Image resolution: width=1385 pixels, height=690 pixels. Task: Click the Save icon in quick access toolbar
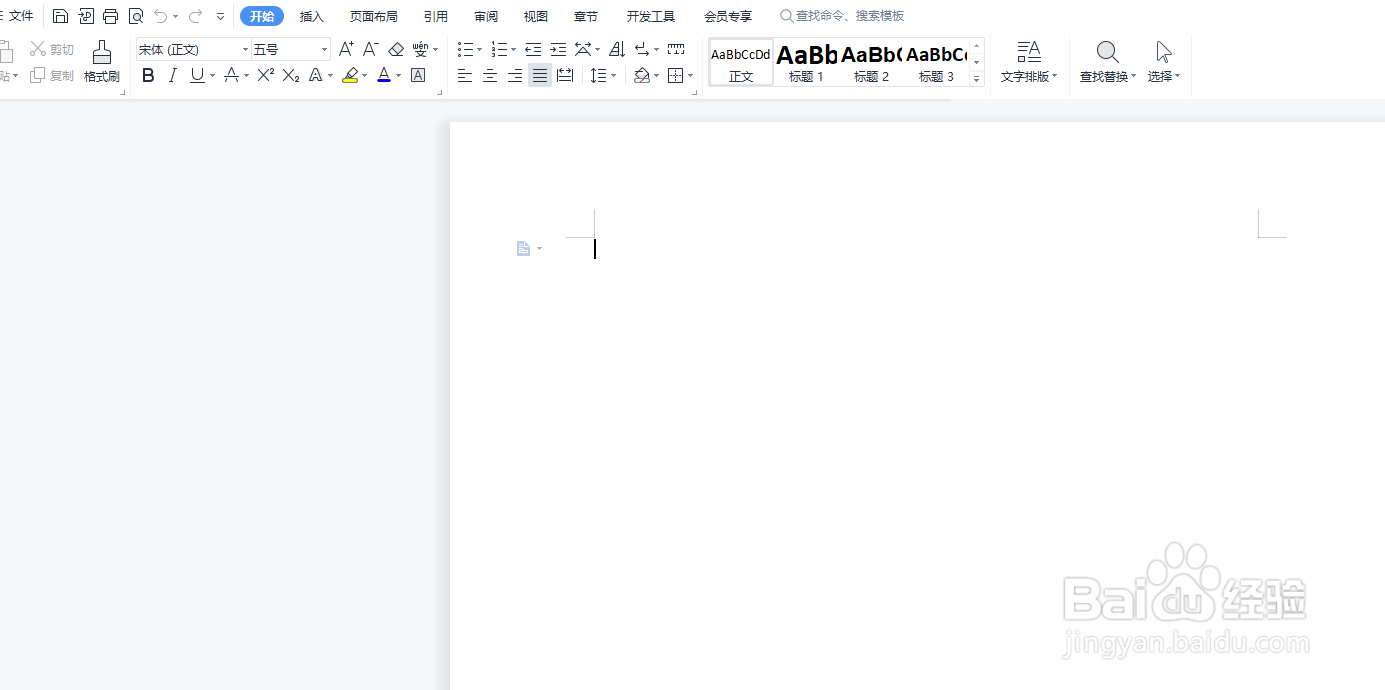[60, 16]
